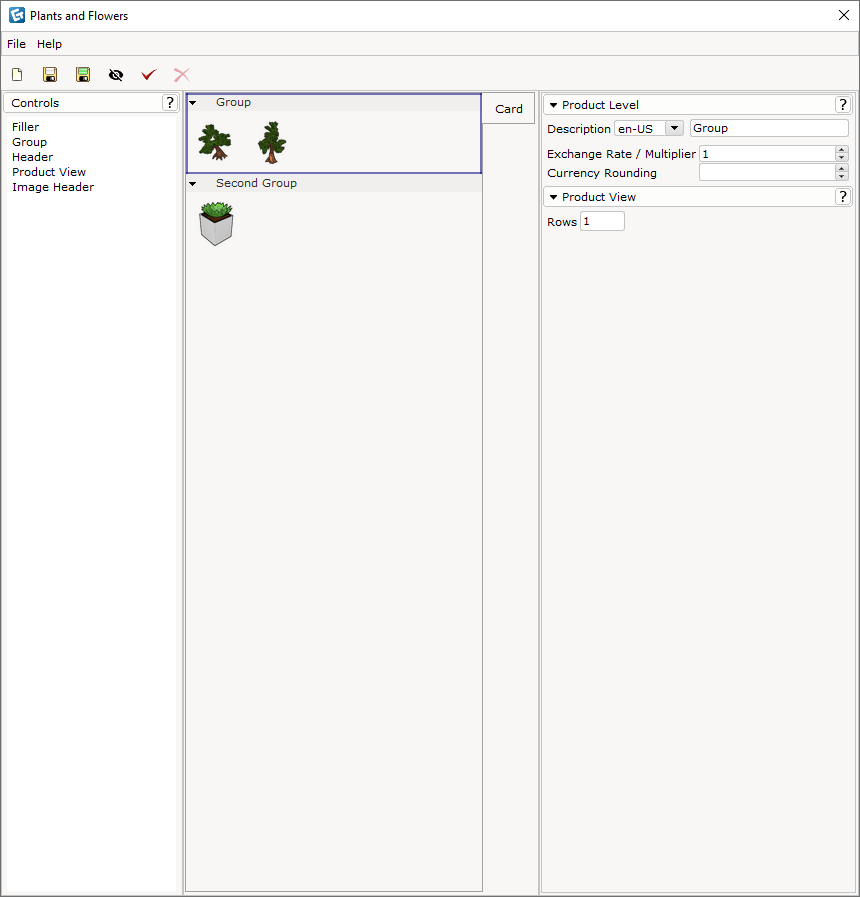Collapse the Group section arrow

coord(193,103)
